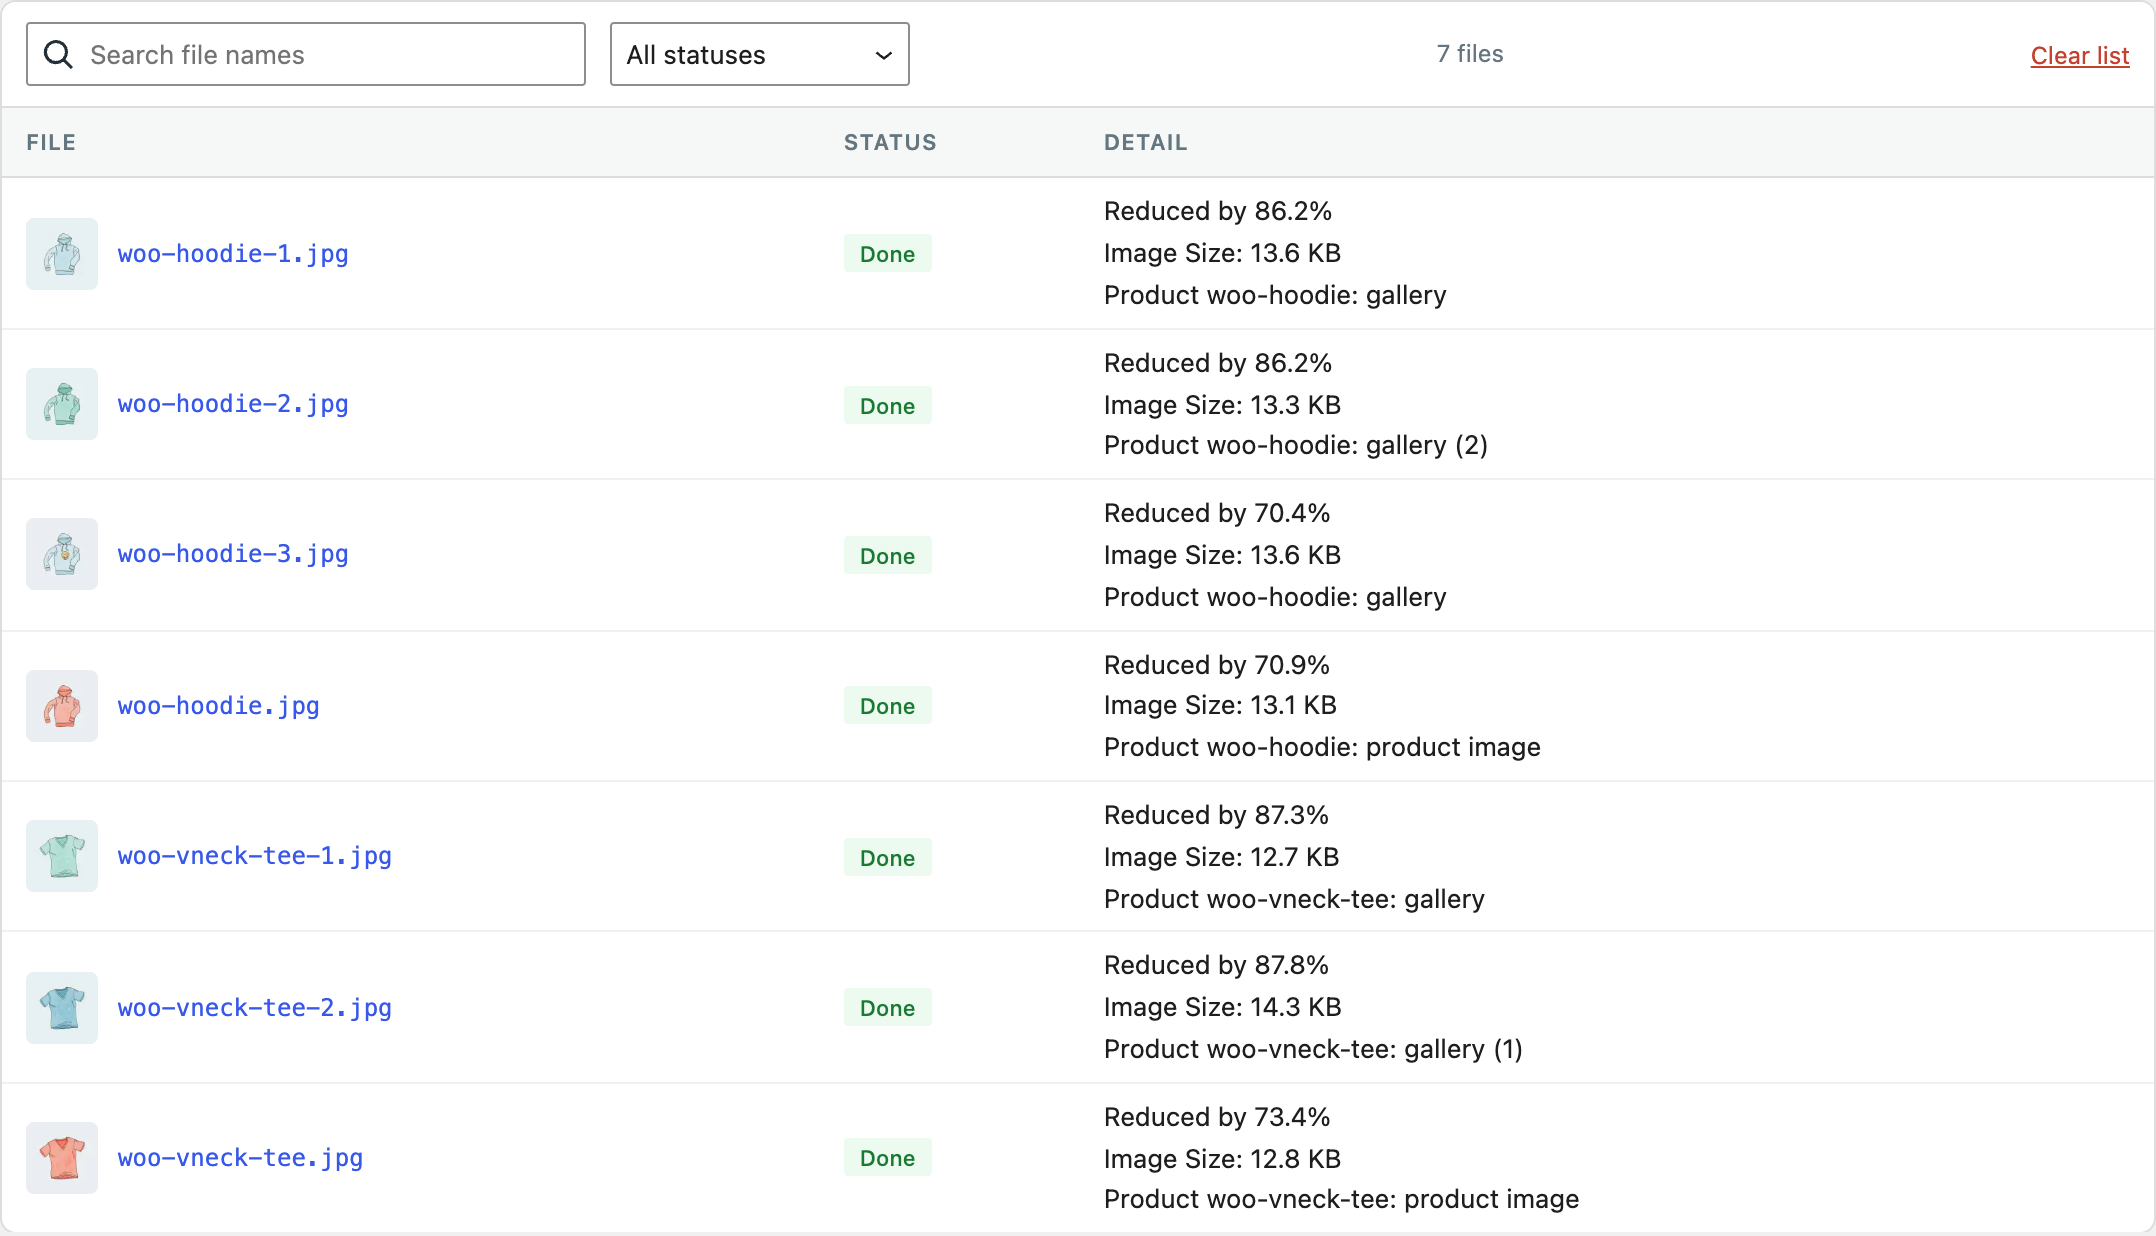Click the 7 files count label

(1470, 54)
